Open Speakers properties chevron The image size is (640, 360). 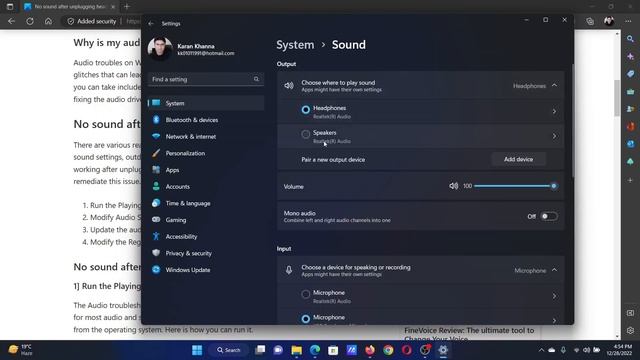(x=554, y=136)
